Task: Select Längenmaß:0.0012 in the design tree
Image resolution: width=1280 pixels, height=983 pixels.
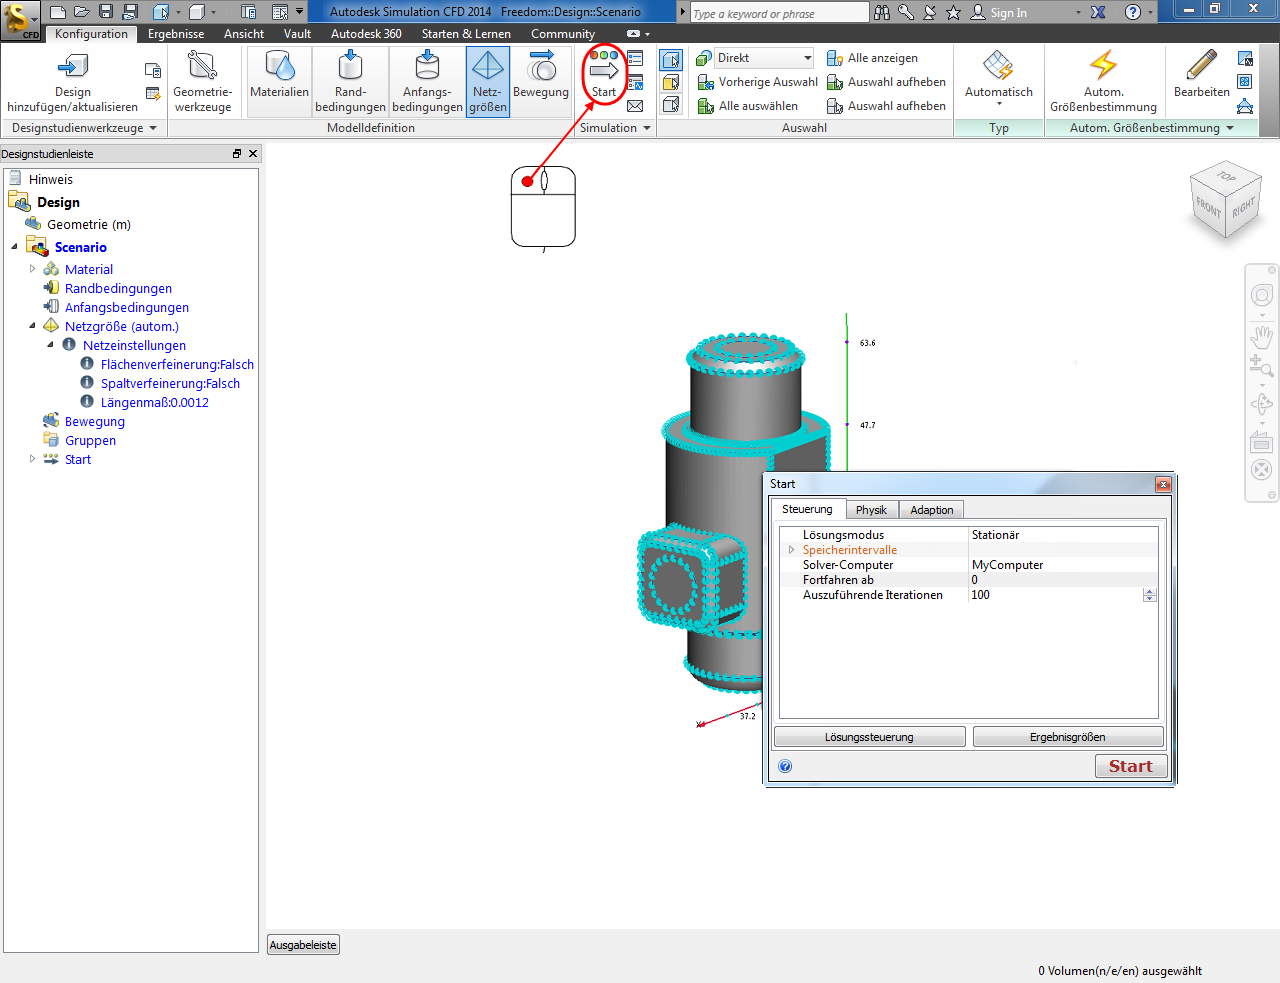Action: pyautogui.click(x=154, y=402)
